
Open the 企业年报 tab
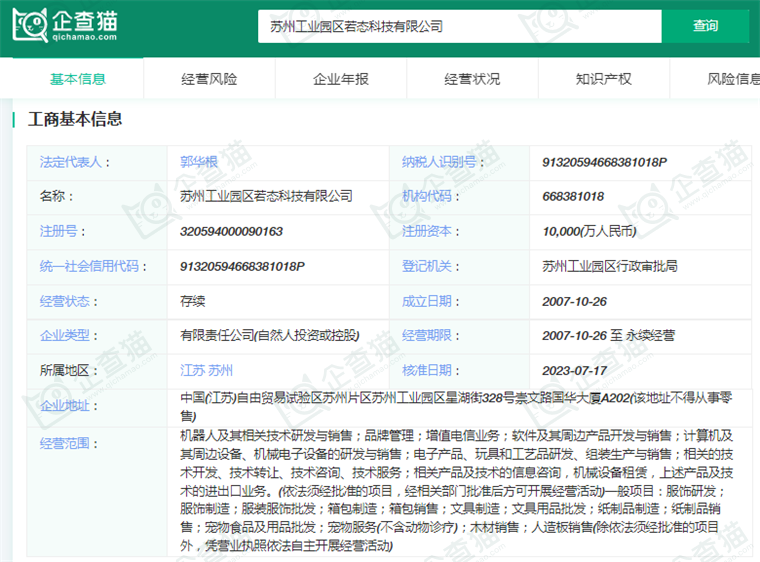click(341, 79)
